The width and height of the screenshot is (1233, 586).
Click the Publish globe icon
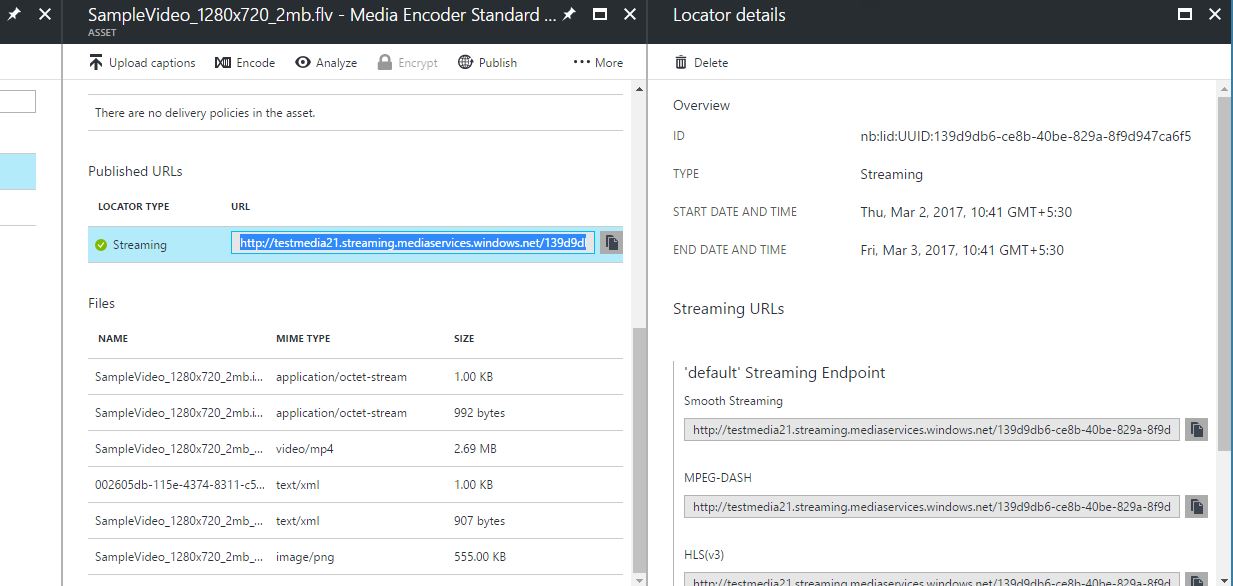[x=465, y=63]
